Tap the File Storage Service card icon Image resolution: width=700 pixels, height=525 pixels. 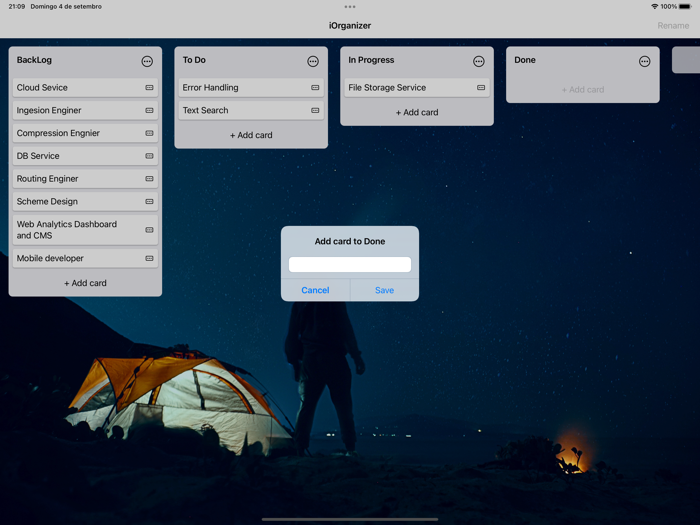click(x=481, y=88)
